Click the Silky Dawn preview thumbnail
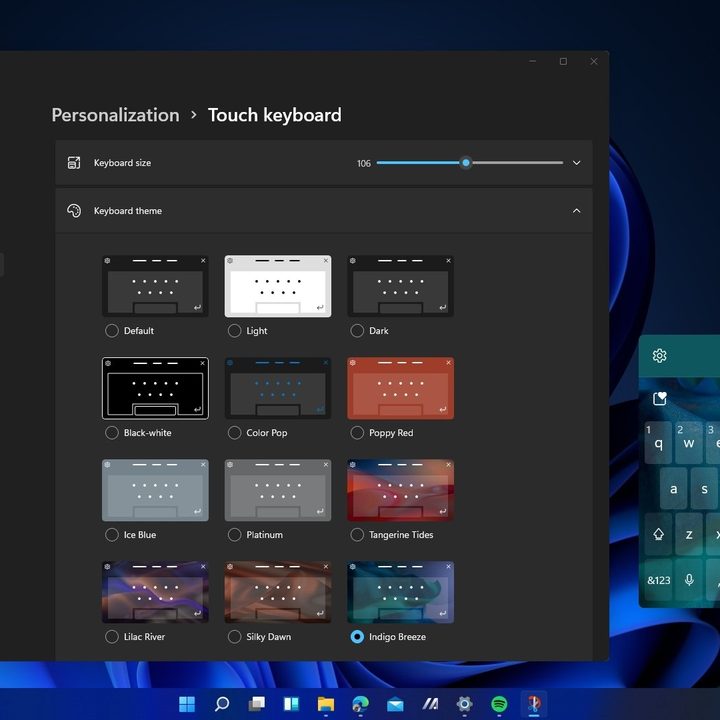The height and width of the screenshot is (720, 720). 278,592
